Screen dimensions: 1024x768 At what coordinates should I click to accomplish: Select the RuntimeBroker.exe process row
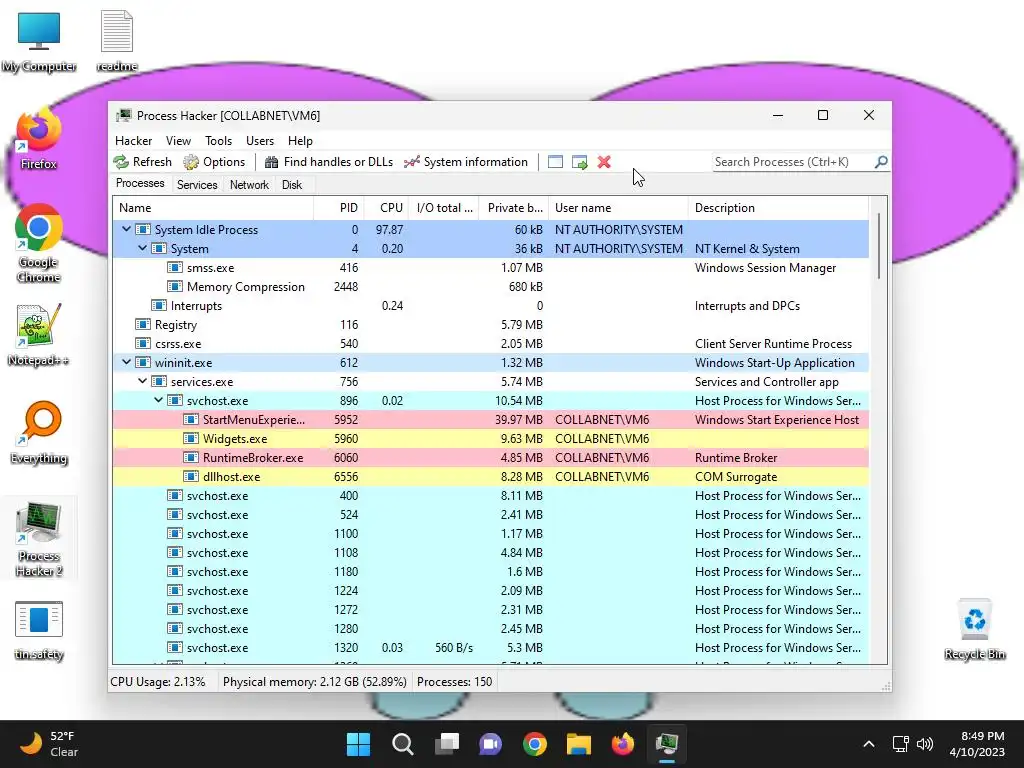[x=490, y=457]
